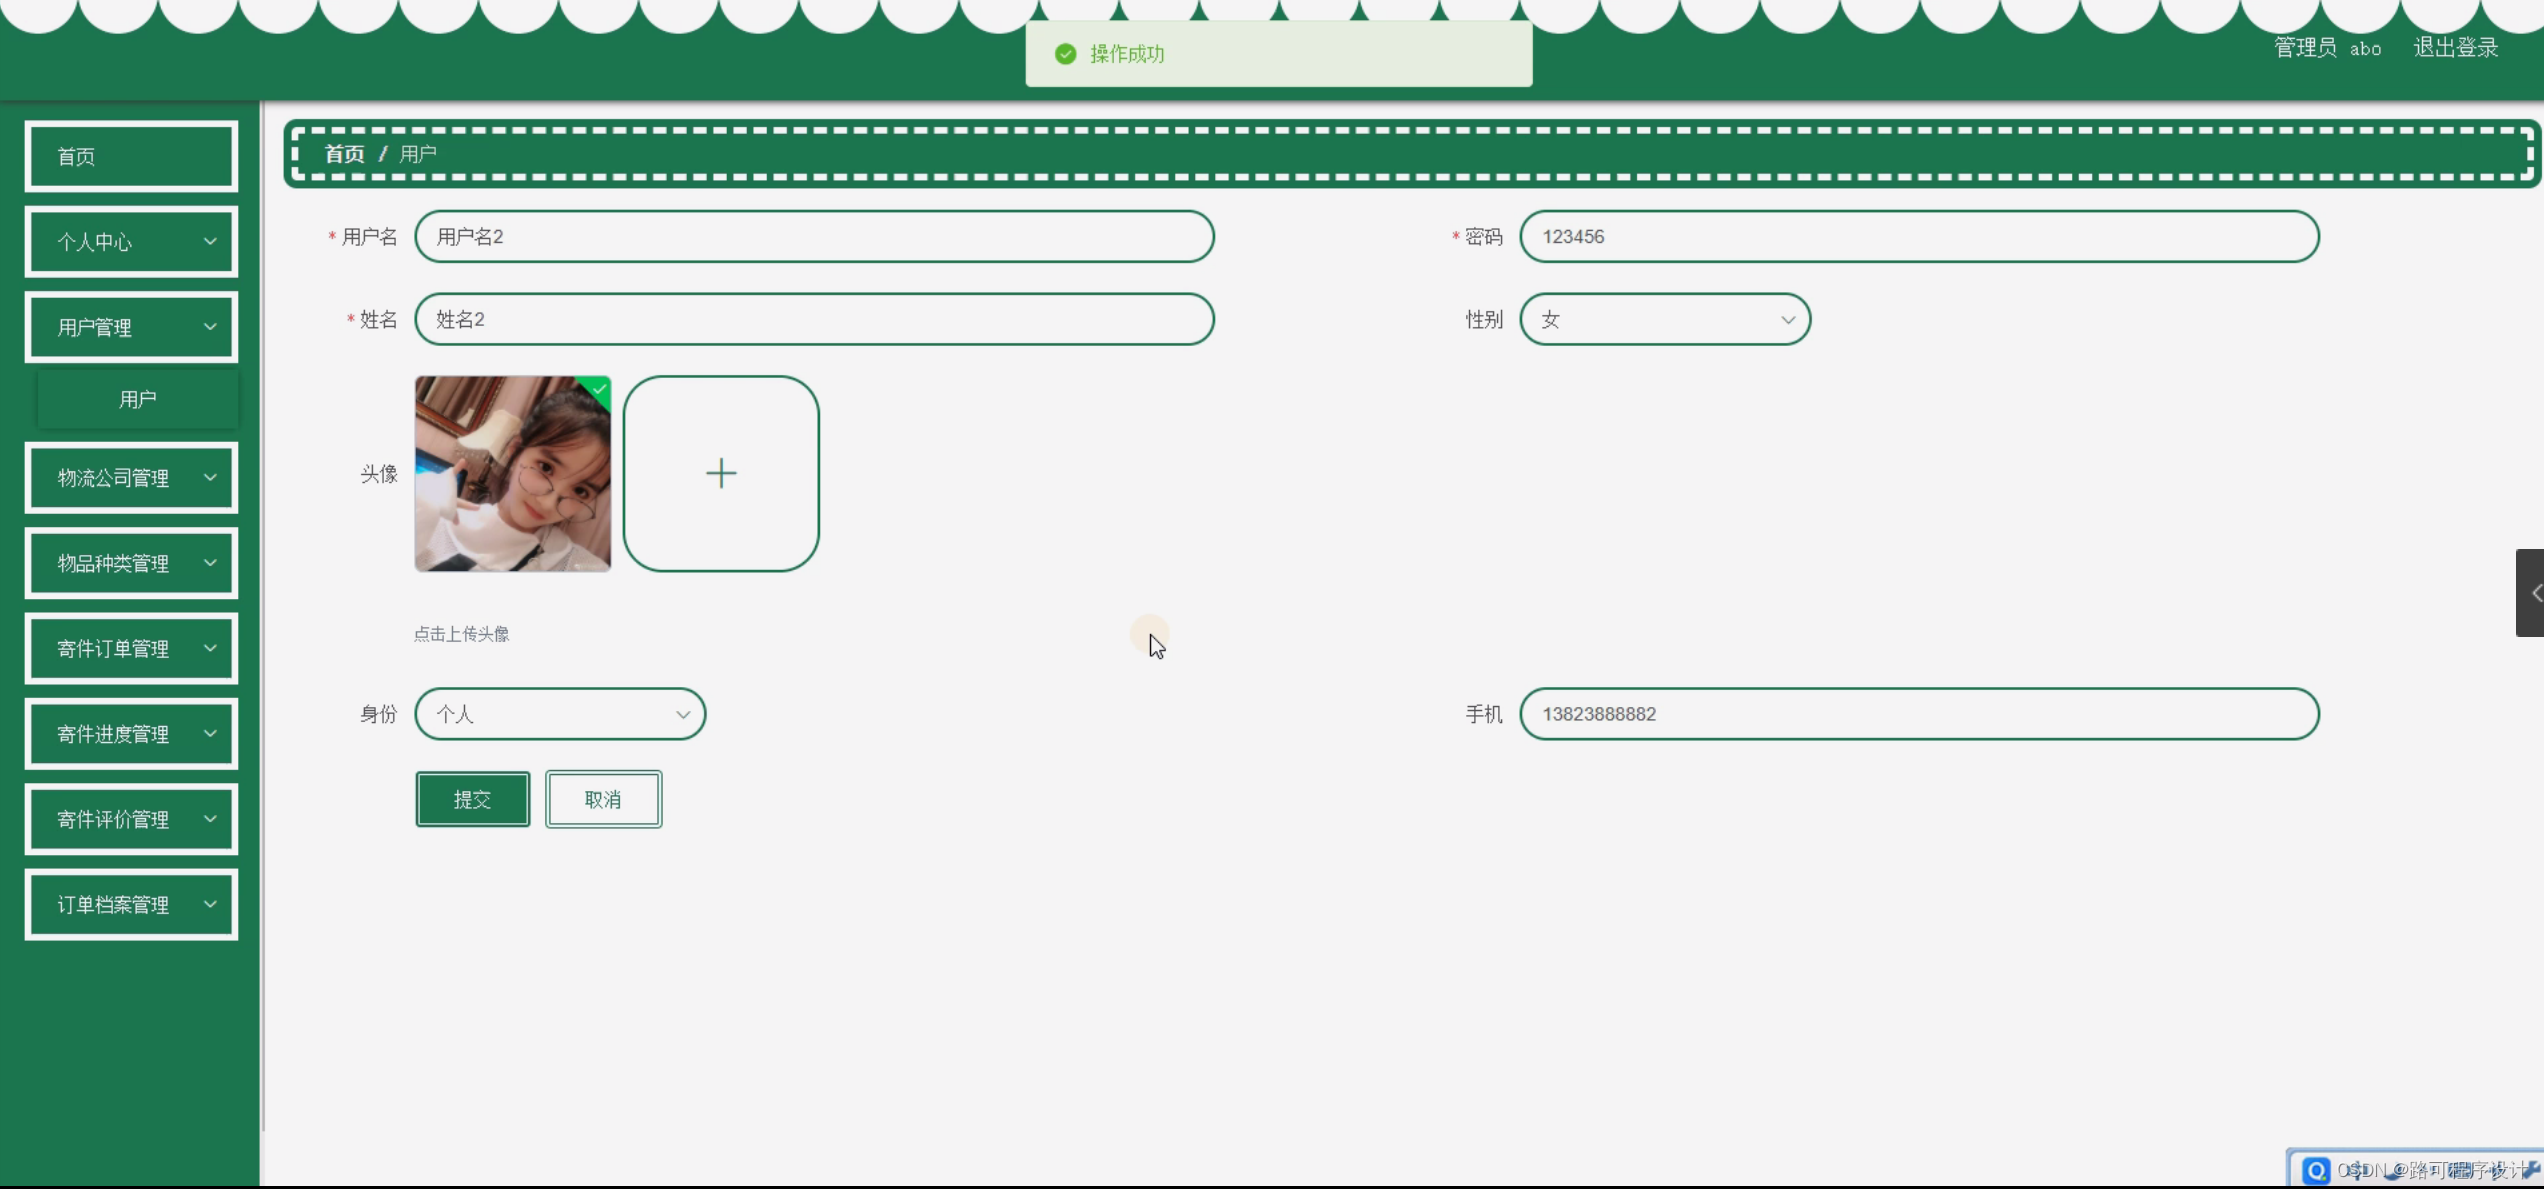The width and height of the screenshot is (2544, 1189).
Task: Open the 性别 gender dropdown
Action: point(1664,320)
